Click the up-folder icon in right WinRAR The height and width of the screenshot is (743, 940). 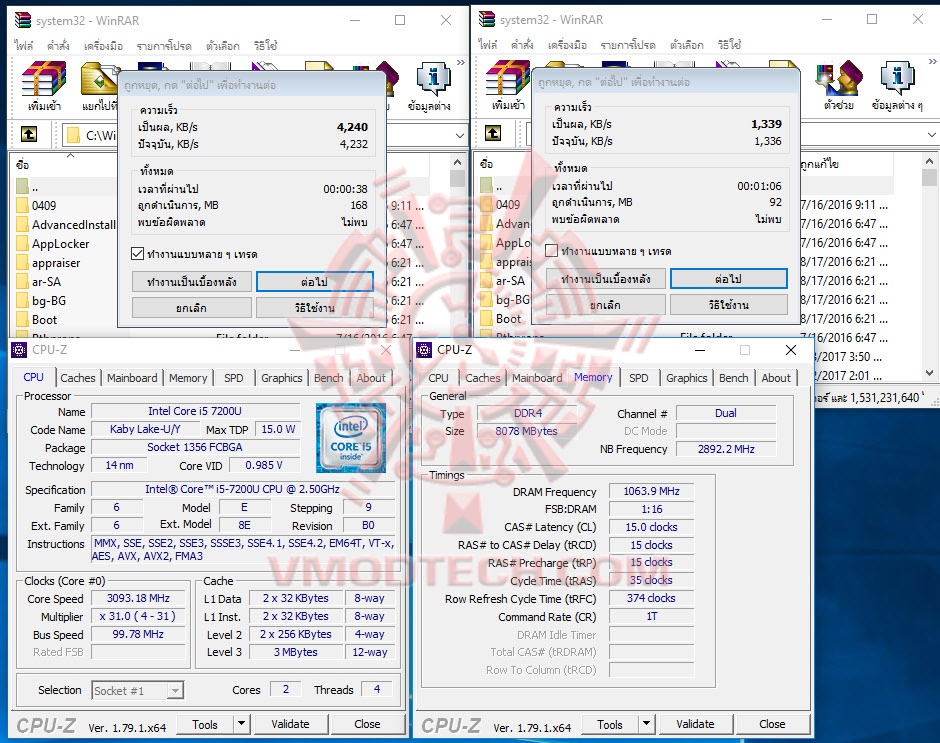point(493,133)
